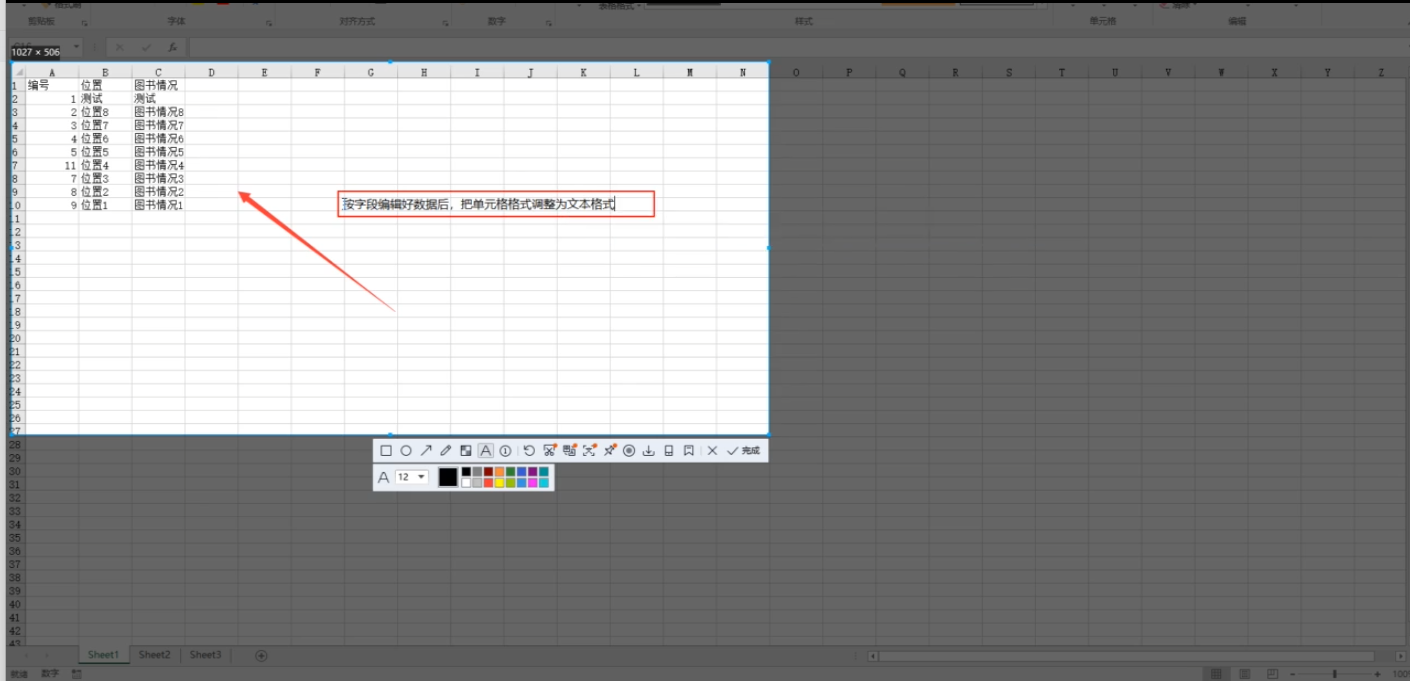Select column C header

click(x=158, y=72)
